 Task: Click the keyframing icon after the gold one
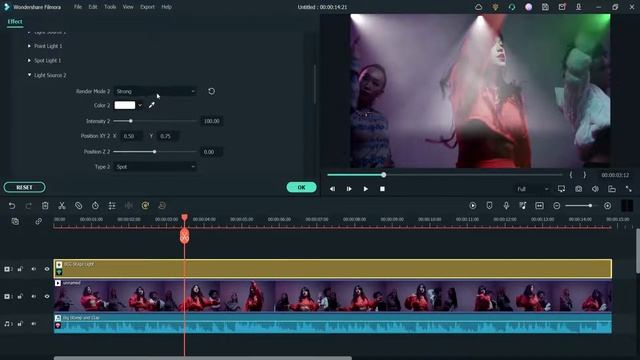pos(162,206)
